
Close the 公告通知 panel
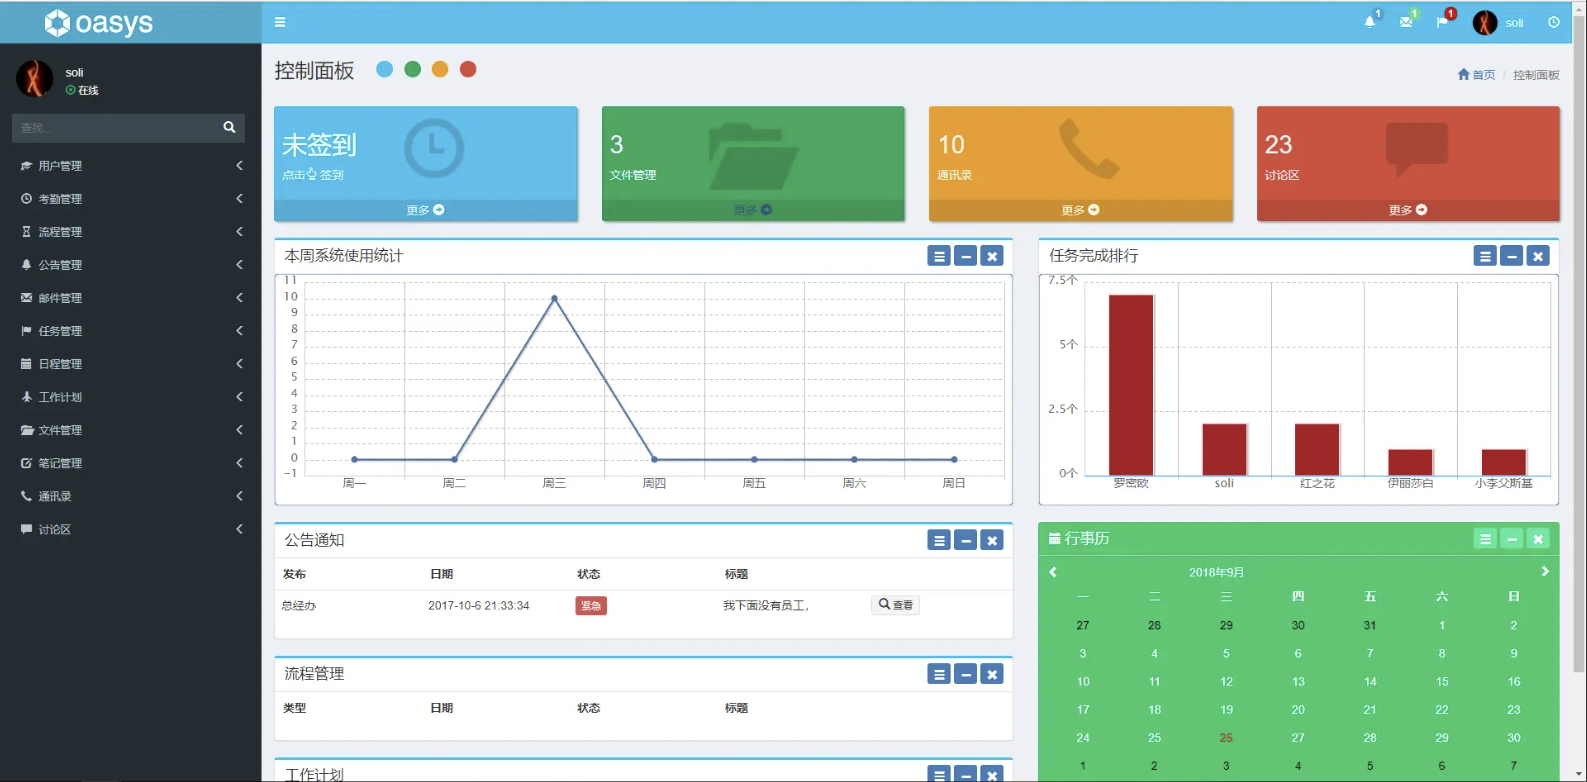coord(992,540)
